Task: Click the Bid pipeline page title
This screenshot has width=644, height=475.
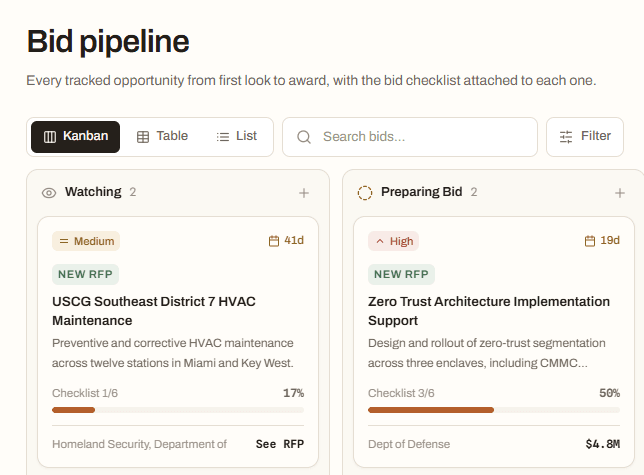Action: pos(108,42)
